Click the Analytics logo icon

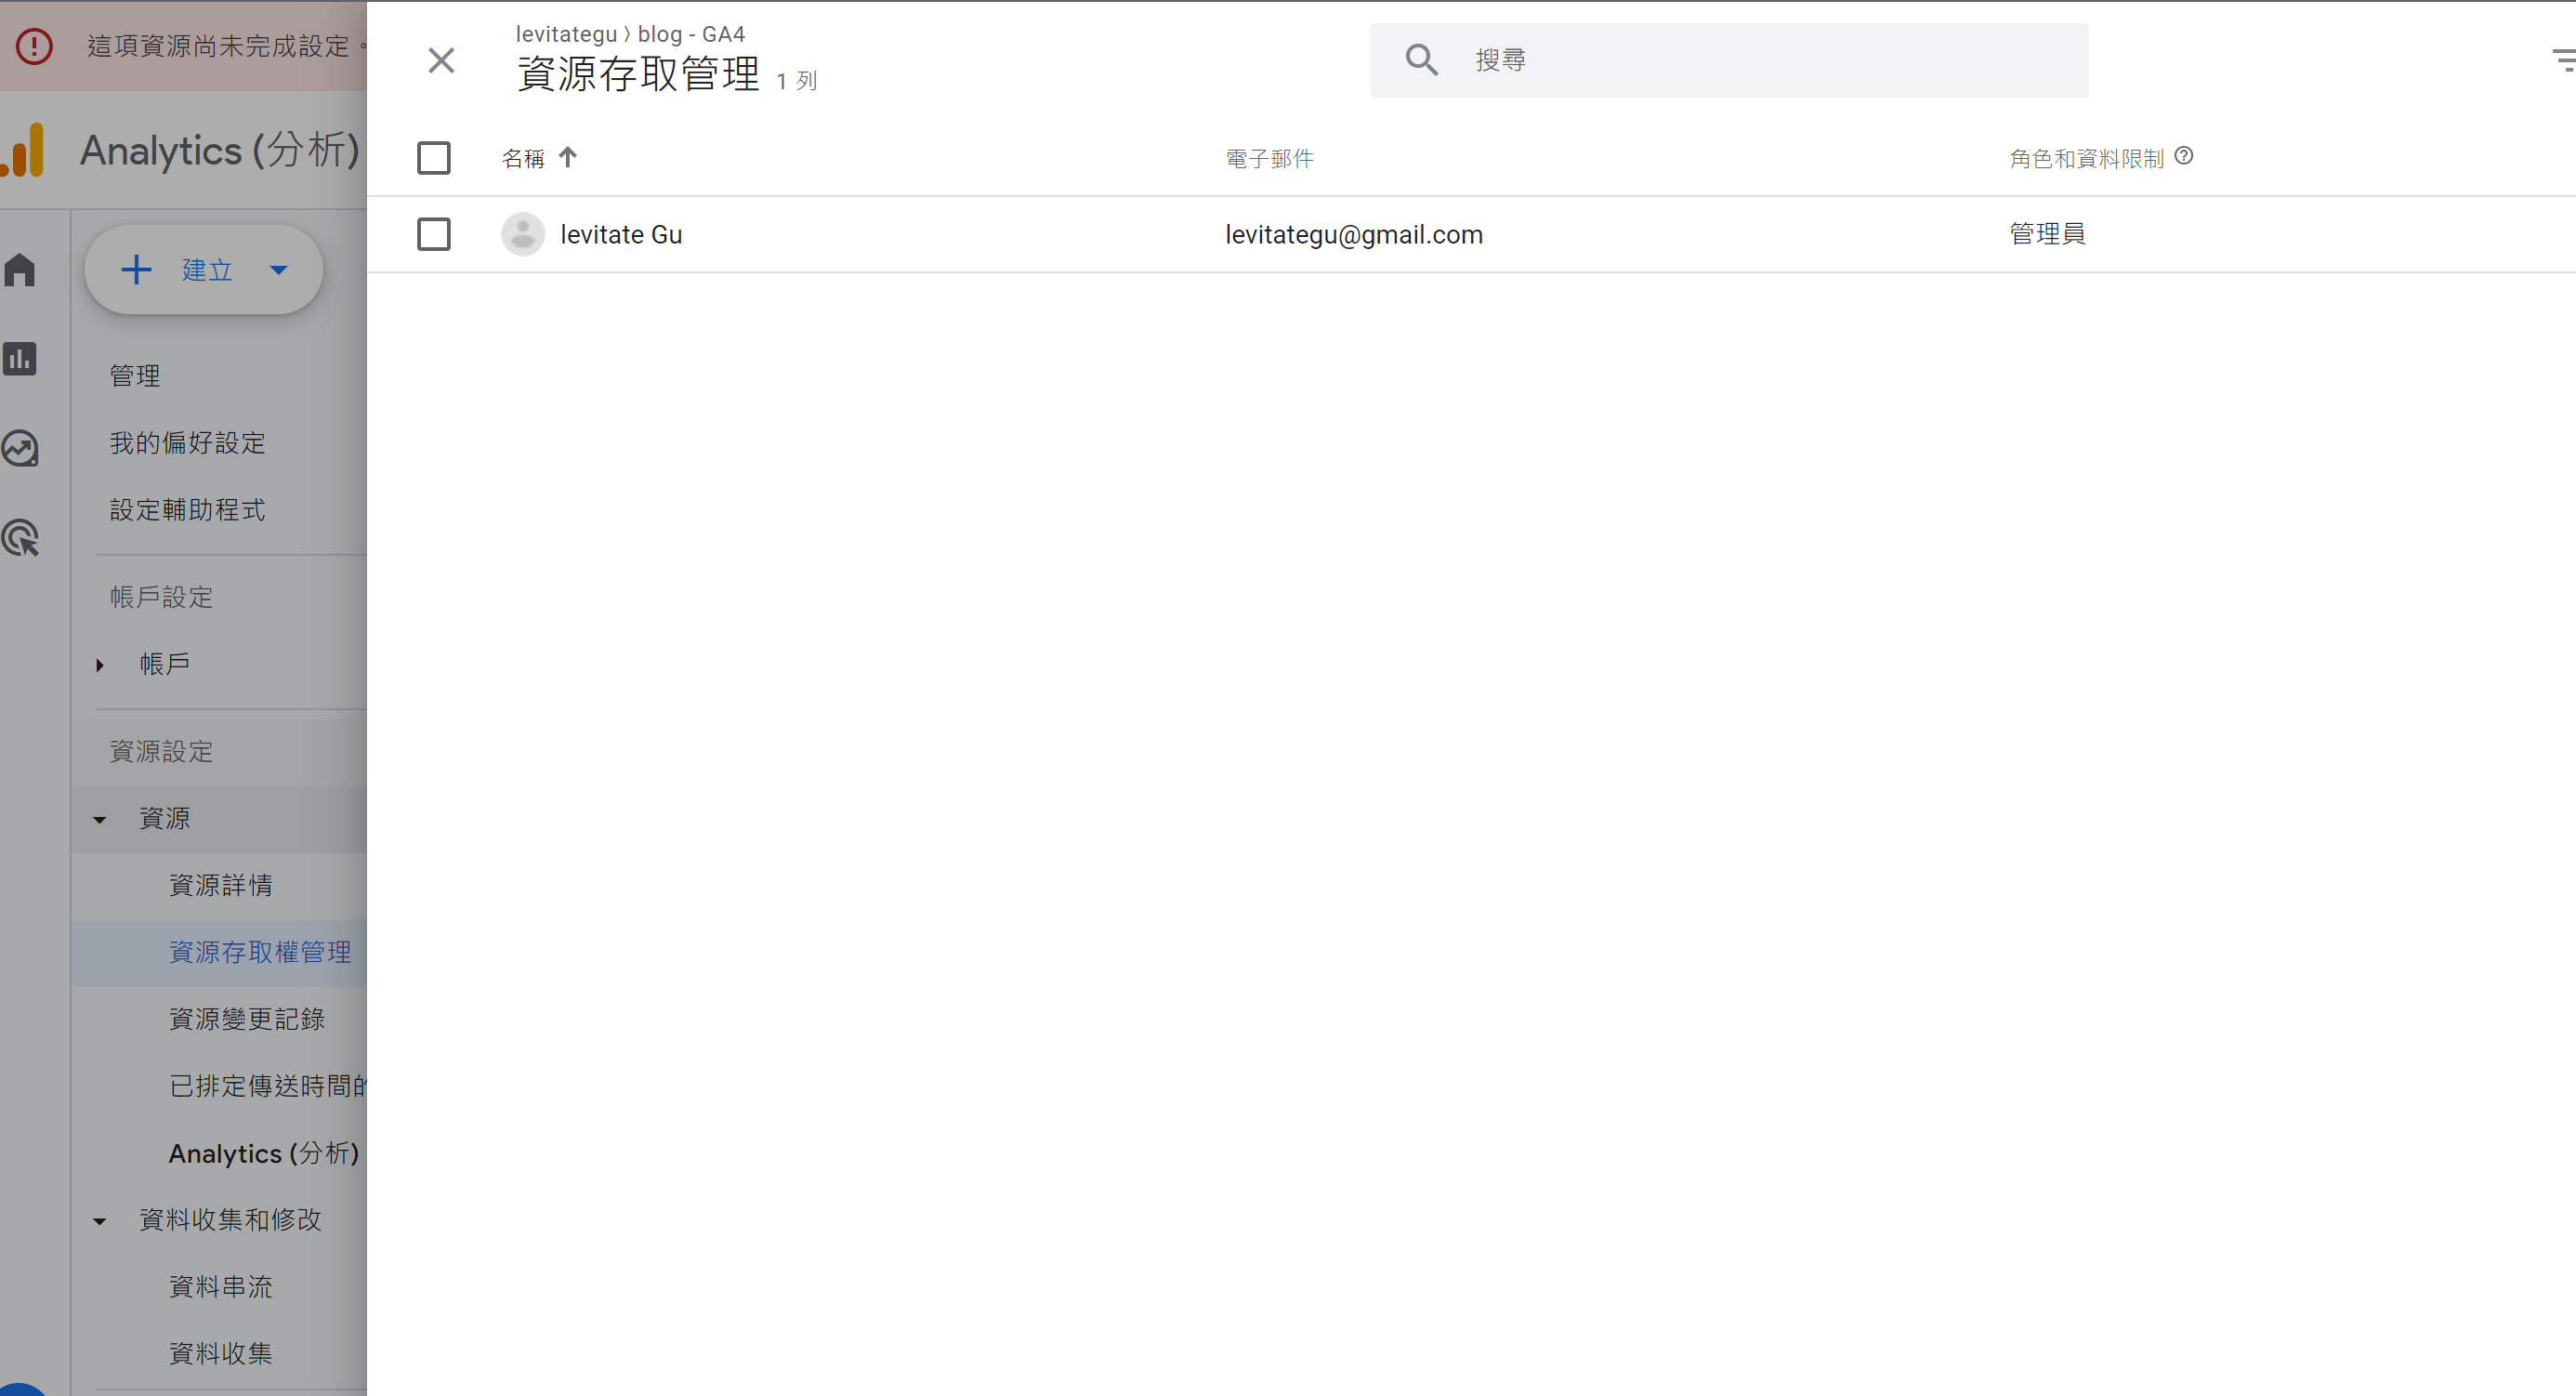22,150
